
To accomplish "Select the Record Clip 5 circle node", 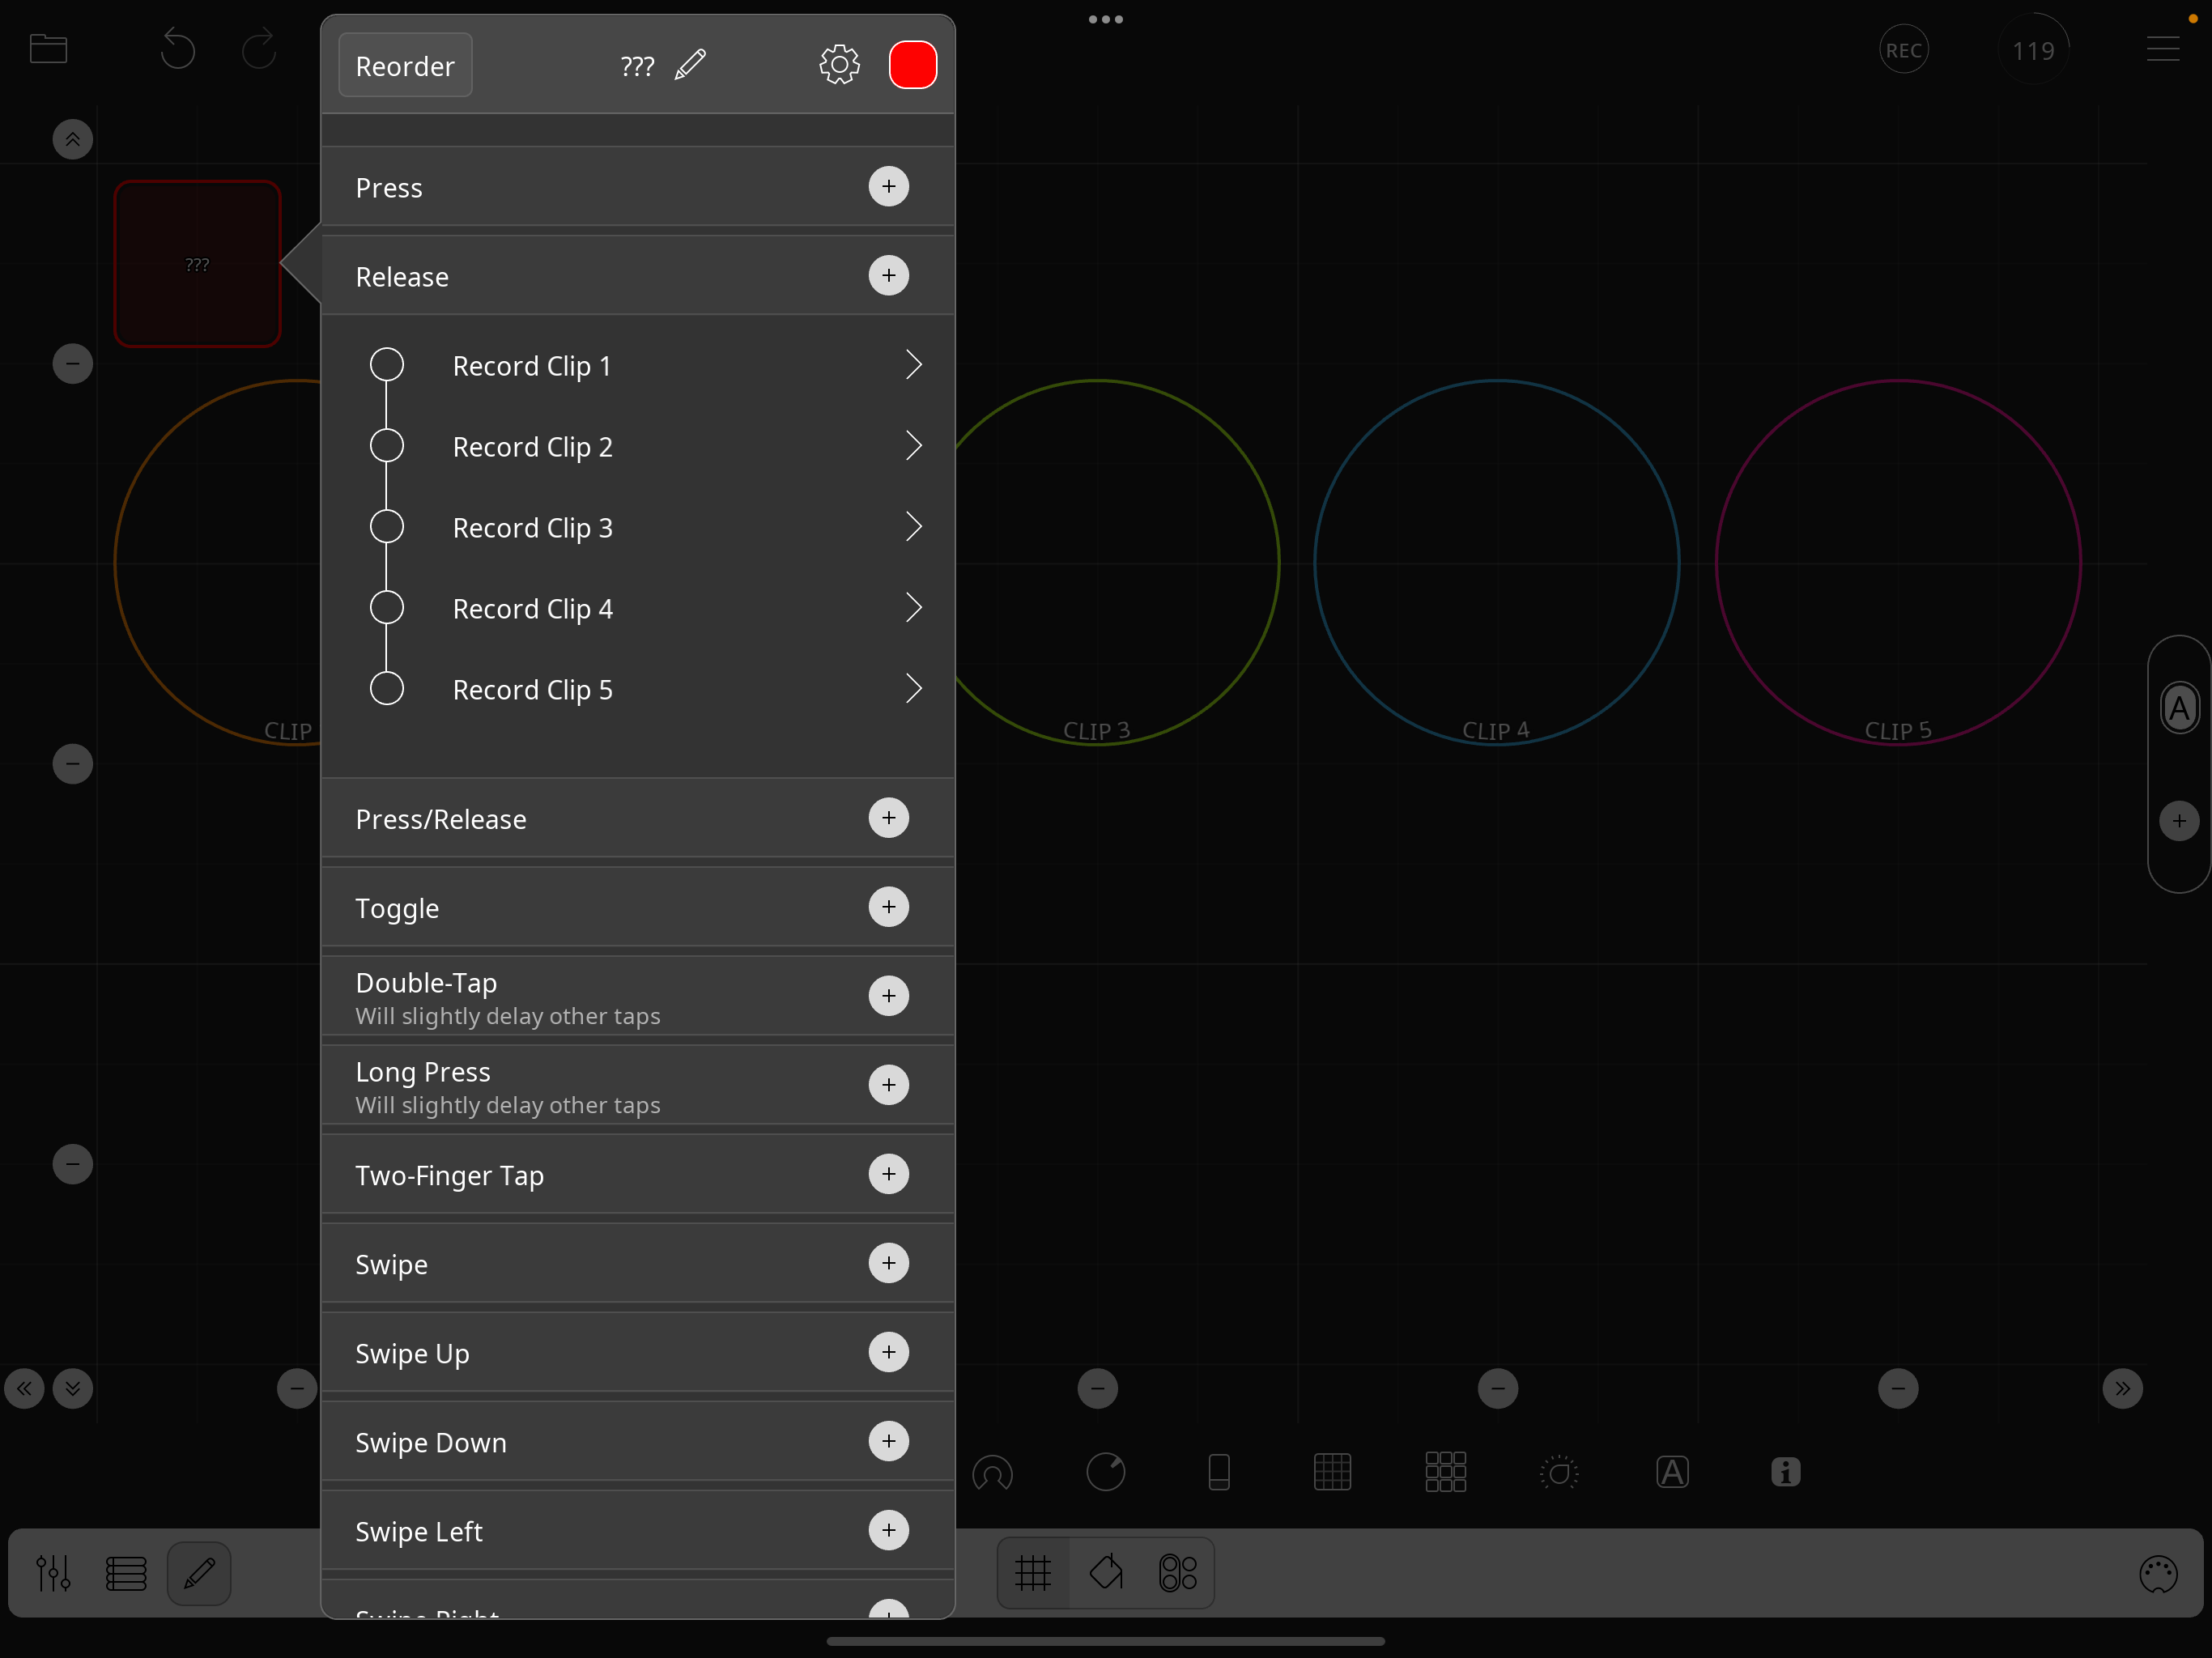I will (387, 689).
